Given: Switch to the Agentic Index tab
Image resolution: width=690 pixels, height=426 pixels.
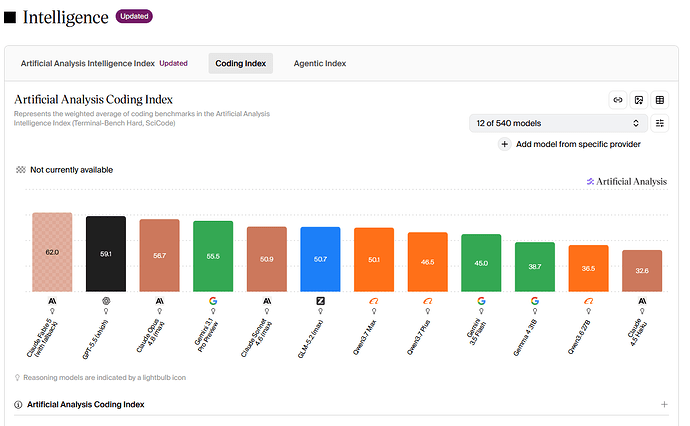Looking at the screenshot, I should click(x=320, y=63).
